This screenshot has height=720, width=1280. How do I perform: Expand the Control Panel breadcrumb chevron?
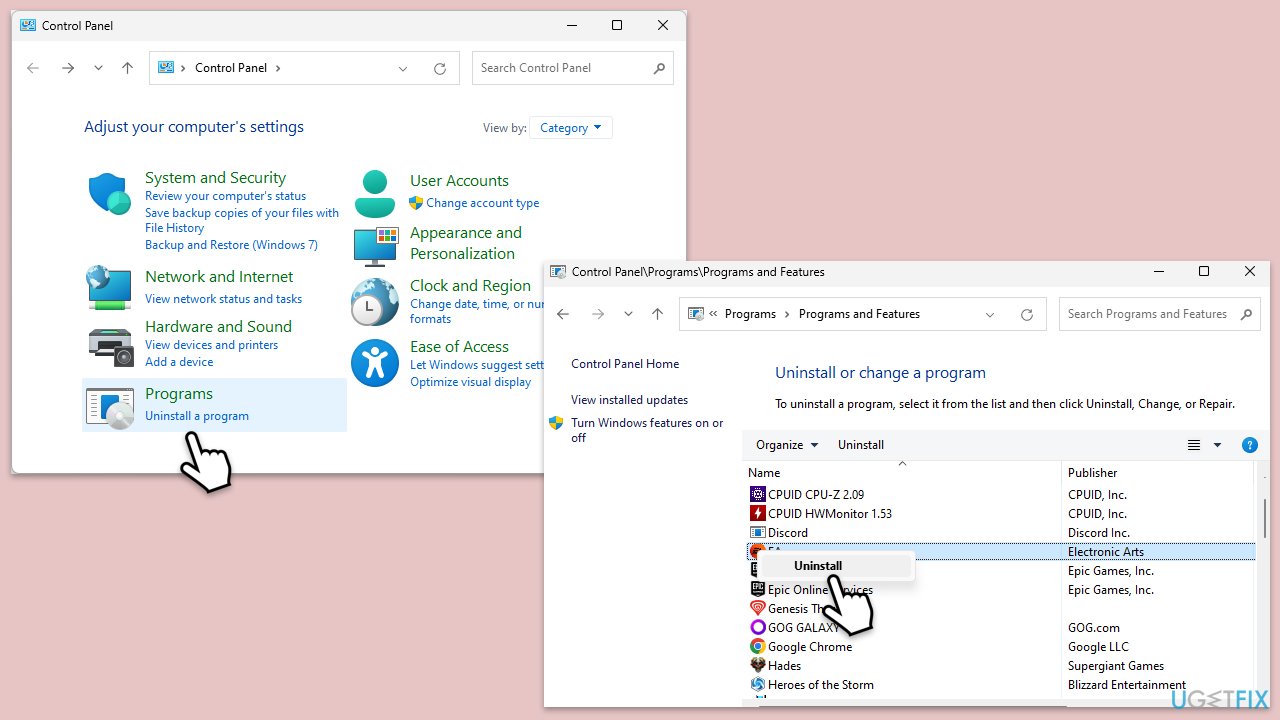(x=277, y=68)
